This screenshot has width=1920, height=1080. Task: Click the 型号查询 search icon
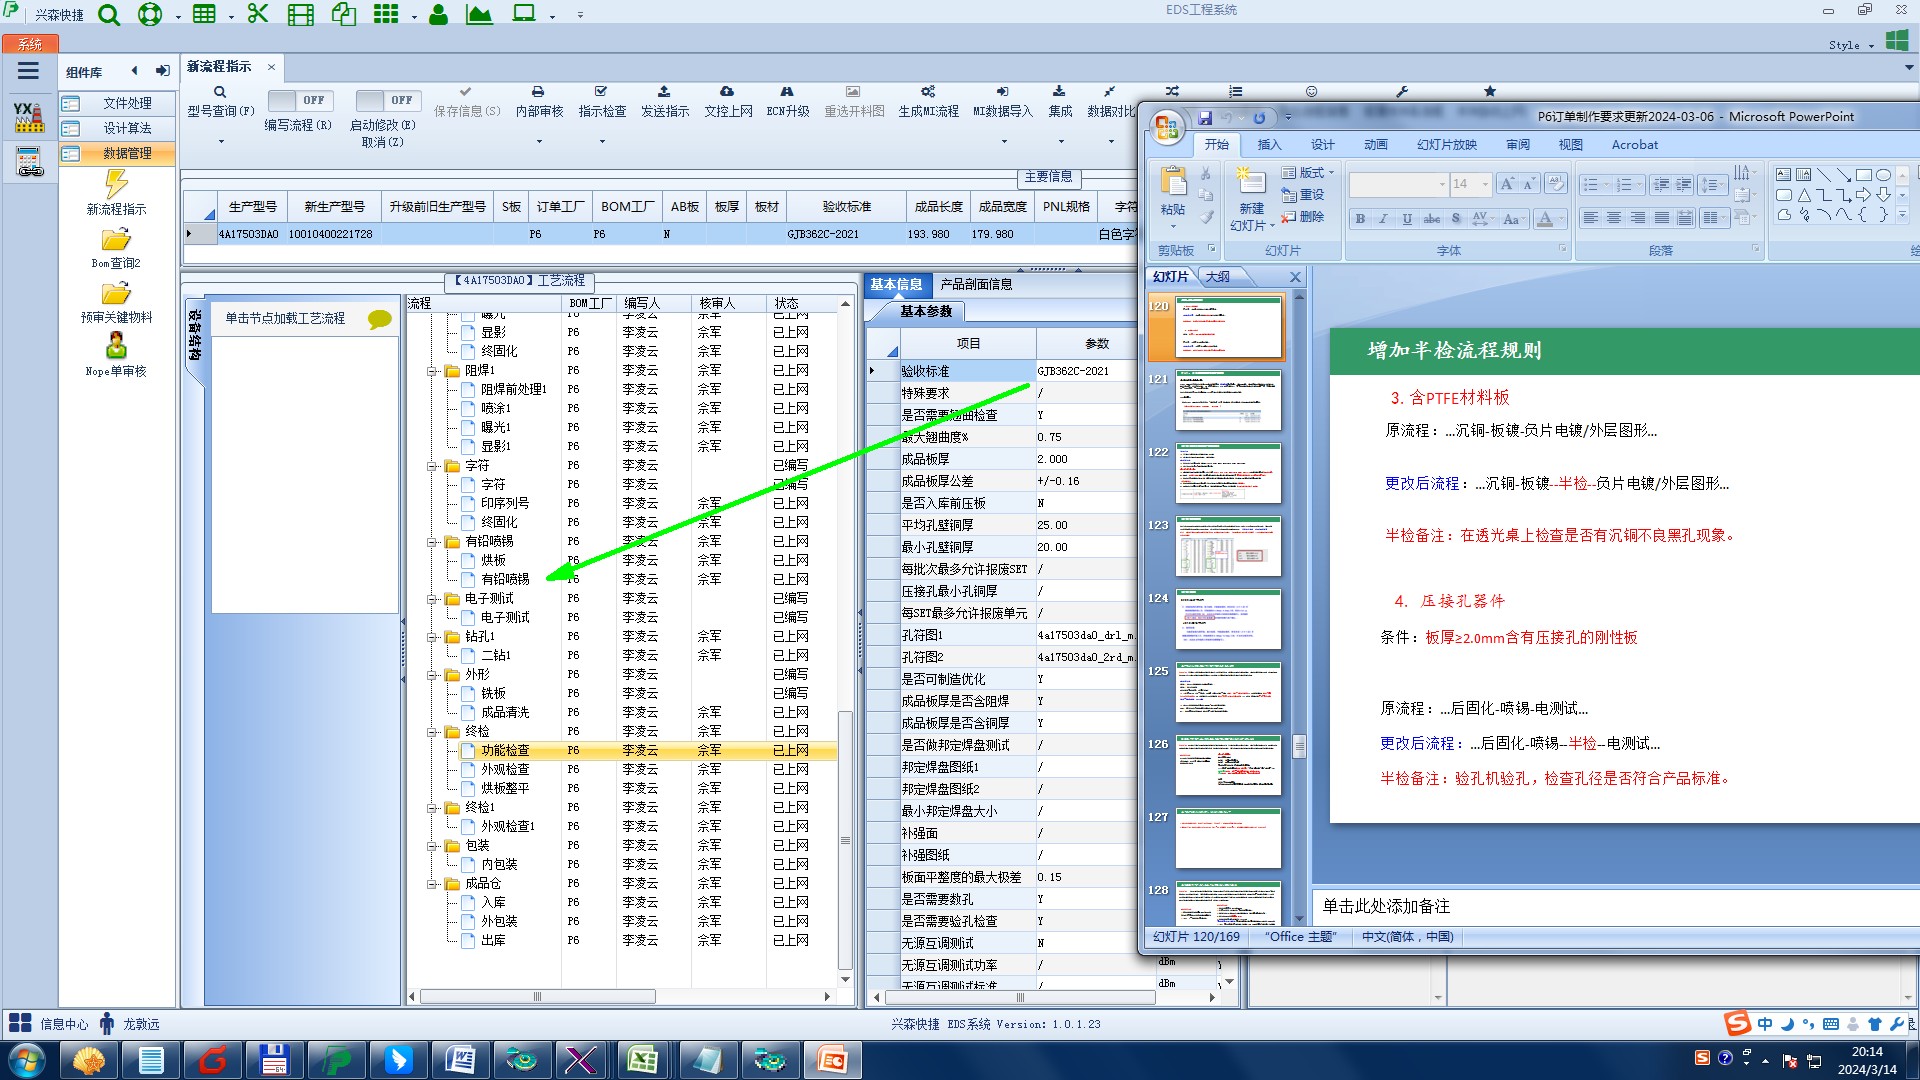point(220,92)
